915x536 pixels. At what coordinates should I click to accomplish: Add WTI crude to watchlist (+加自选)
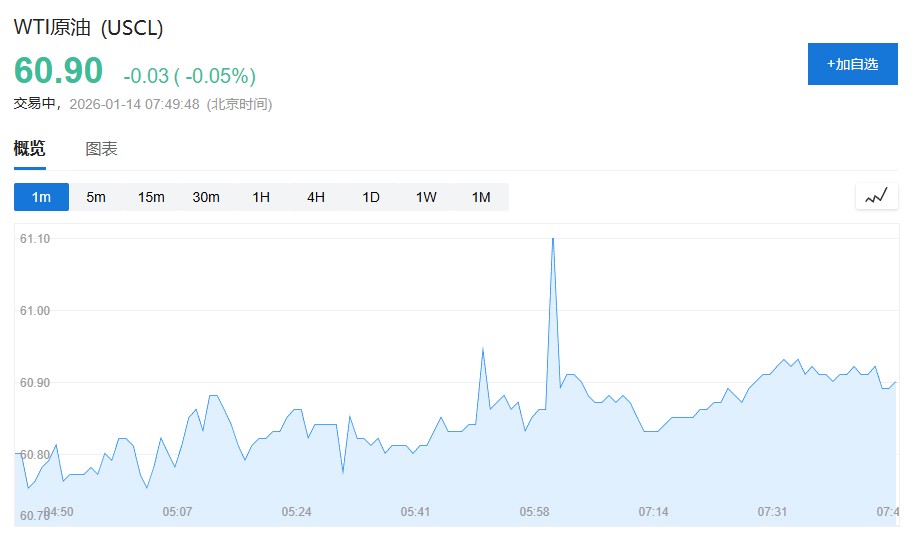coord(852,64)
